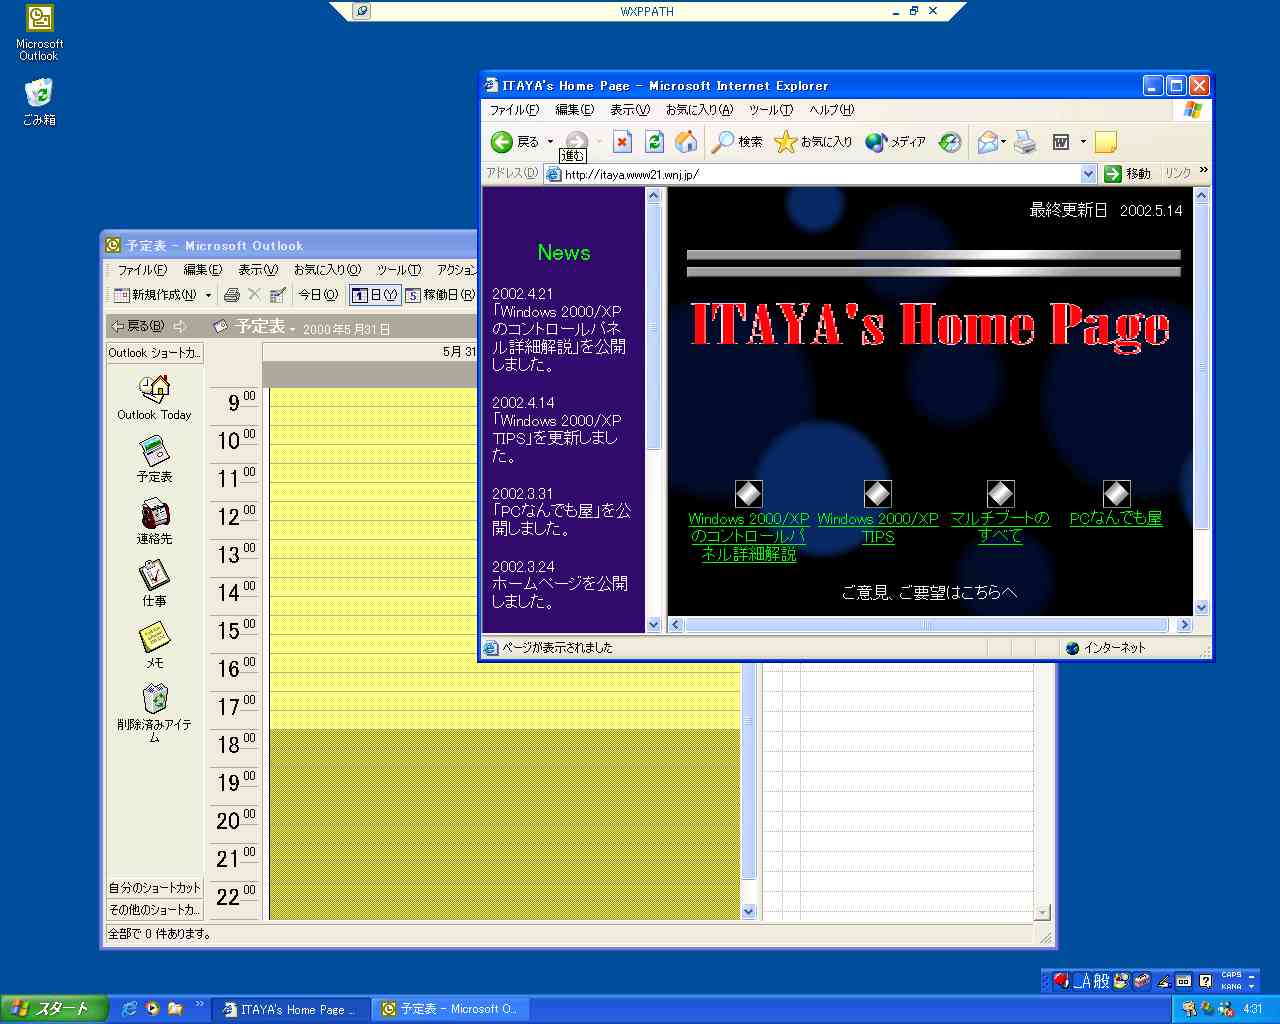Open 編集 menu in Outlook
1280x1024 pixels.
coord(202,270)
